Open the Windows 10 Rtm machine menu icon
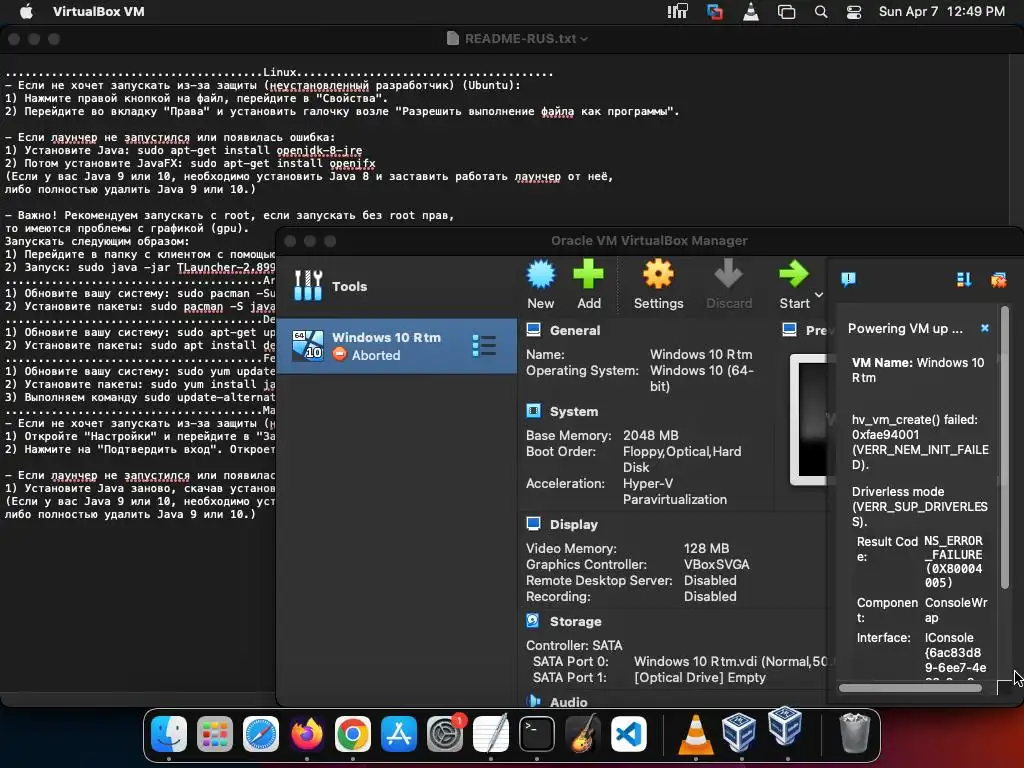Screen dimensions: 1024x768 tap(484, 346)
